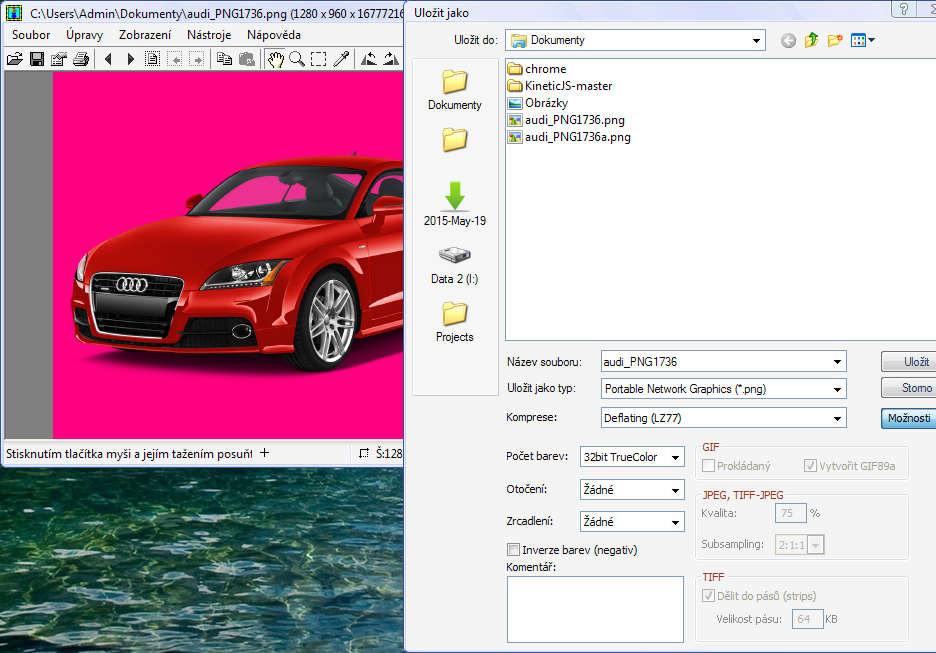Select the Zoom magnifier tool
Screen dimensions: 936x653
(x=297, y=58)
